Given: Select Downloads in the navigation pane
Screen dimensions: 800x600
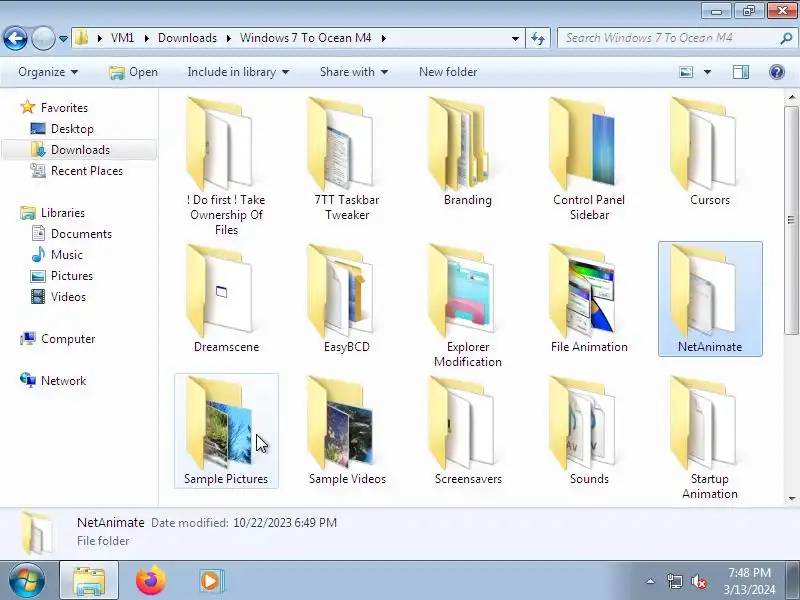Looking at the screenshot, I should coord(79,149).
